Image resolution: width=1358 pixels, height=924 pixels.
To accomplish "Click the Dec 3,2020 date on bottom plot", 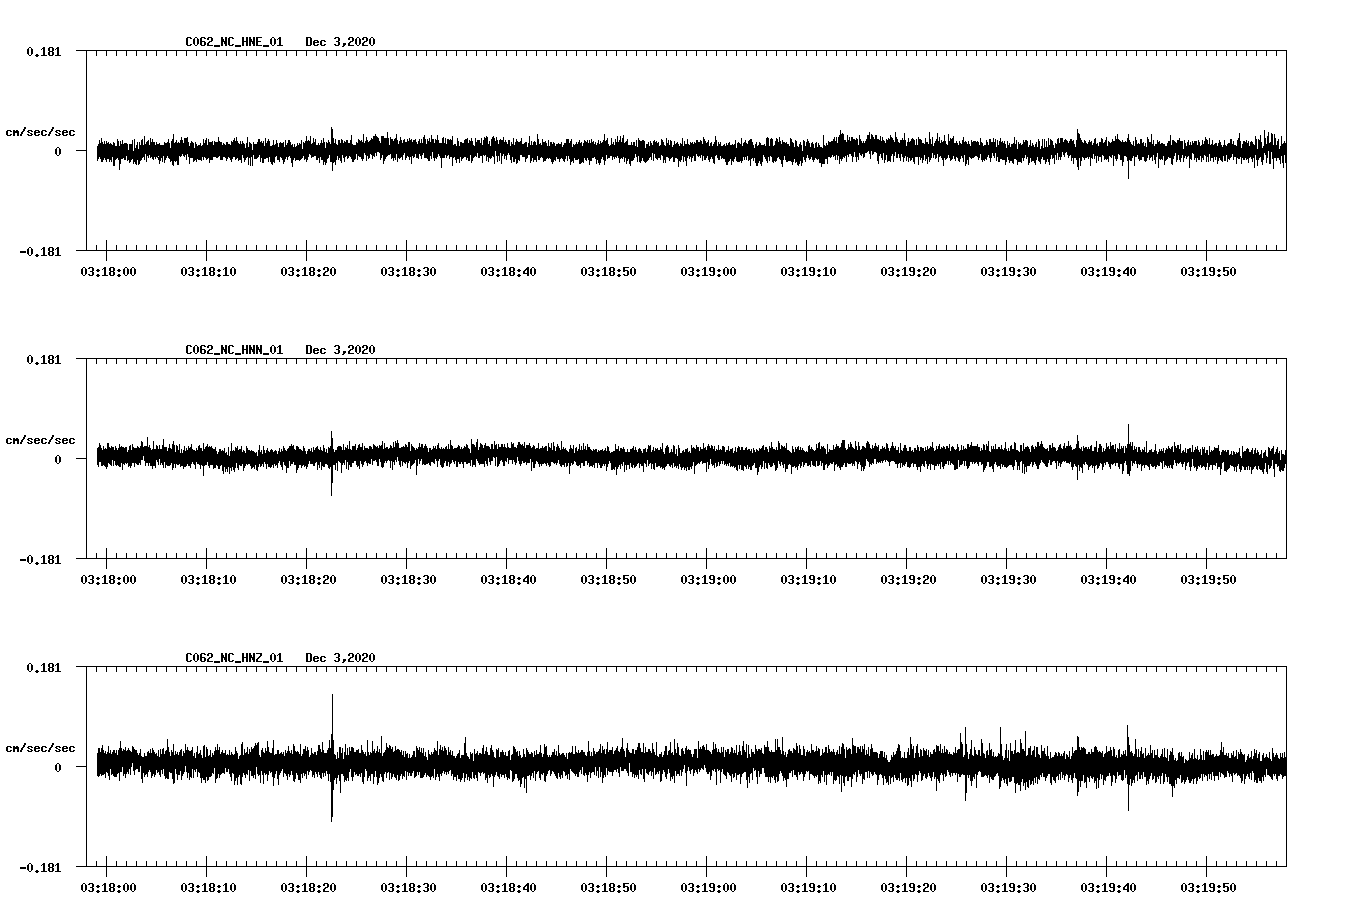I will [341, 658].
